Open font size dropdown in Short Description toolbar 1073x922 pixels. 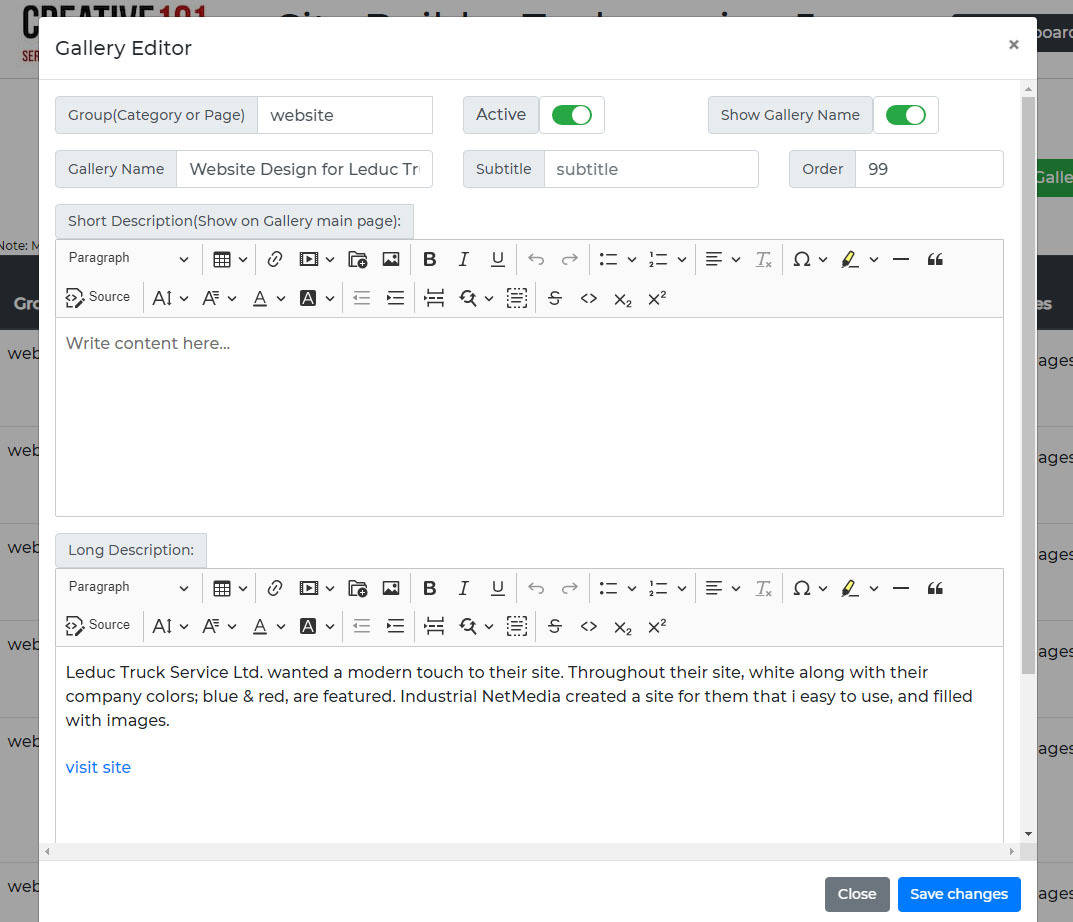point(170,298)
